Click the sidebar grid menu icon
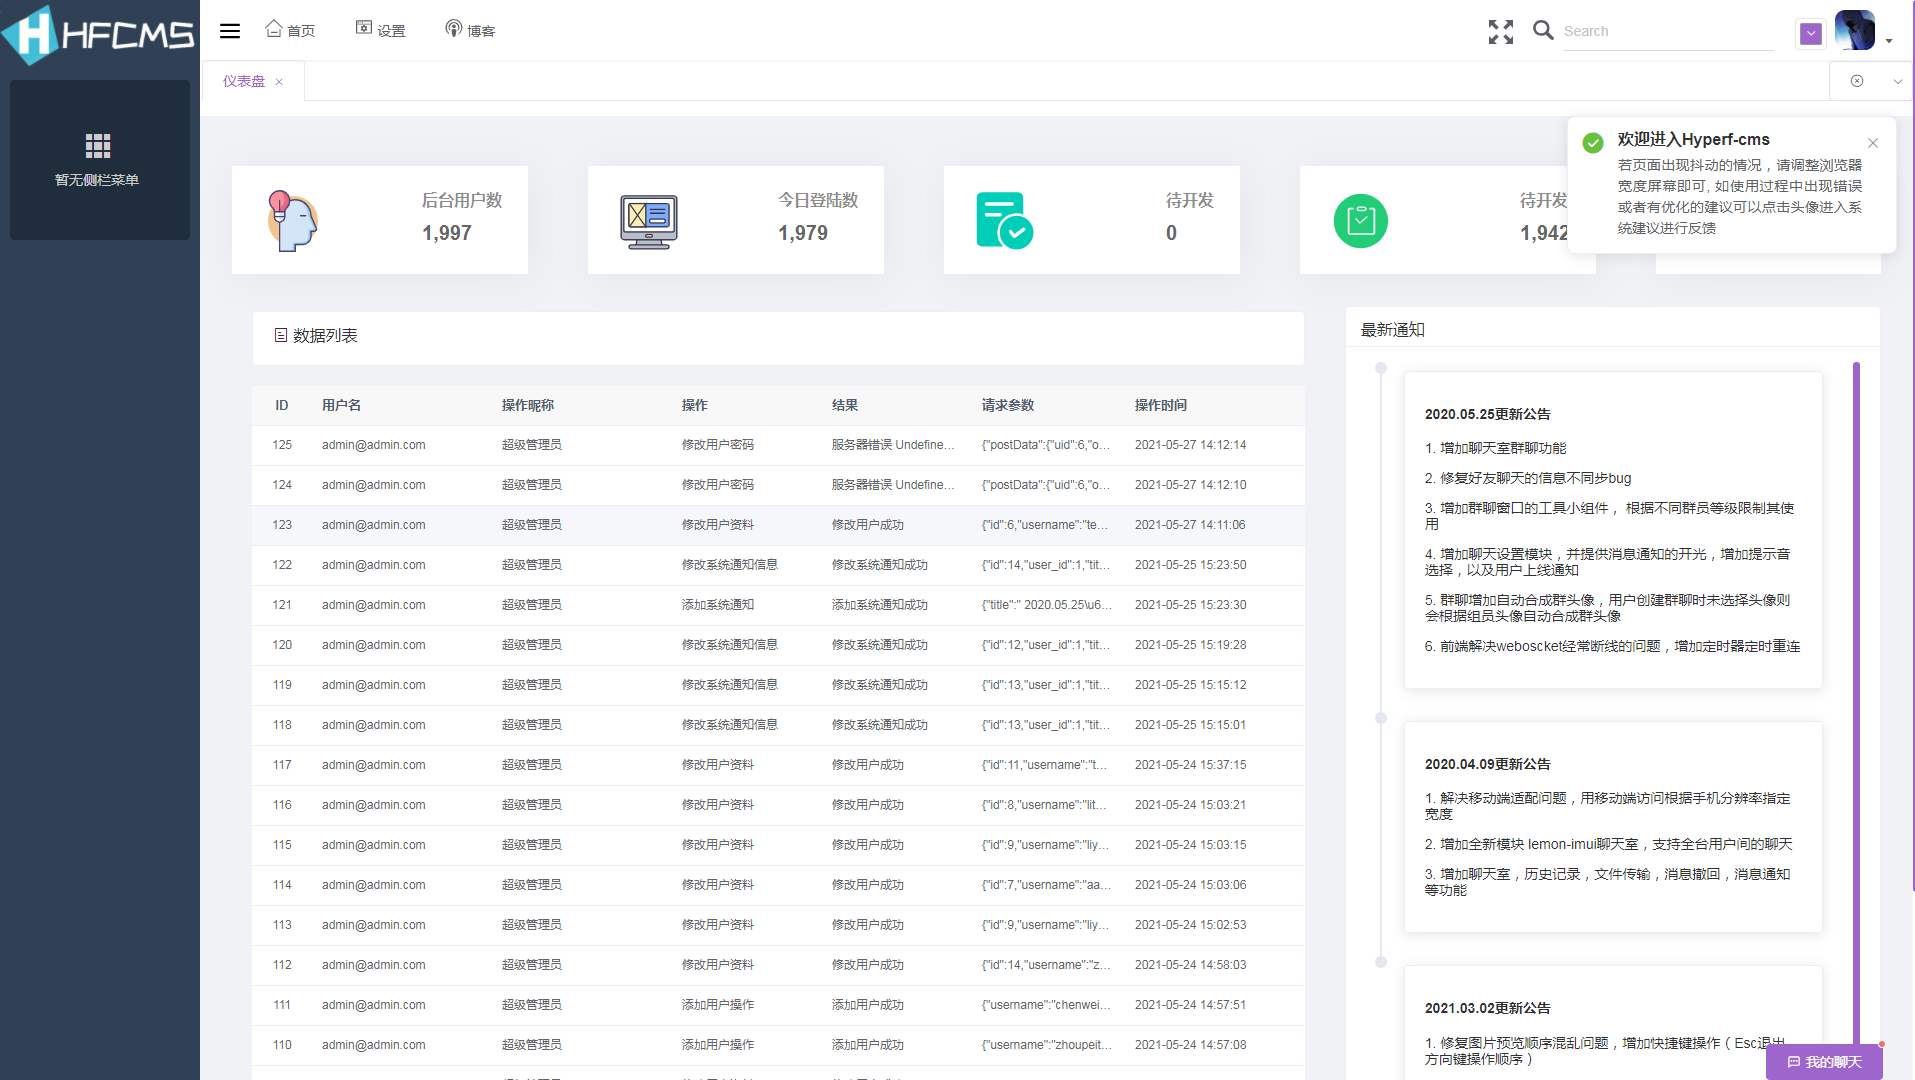The height and width of the screenshot is (1080, 1915). (x=98, y=146)
